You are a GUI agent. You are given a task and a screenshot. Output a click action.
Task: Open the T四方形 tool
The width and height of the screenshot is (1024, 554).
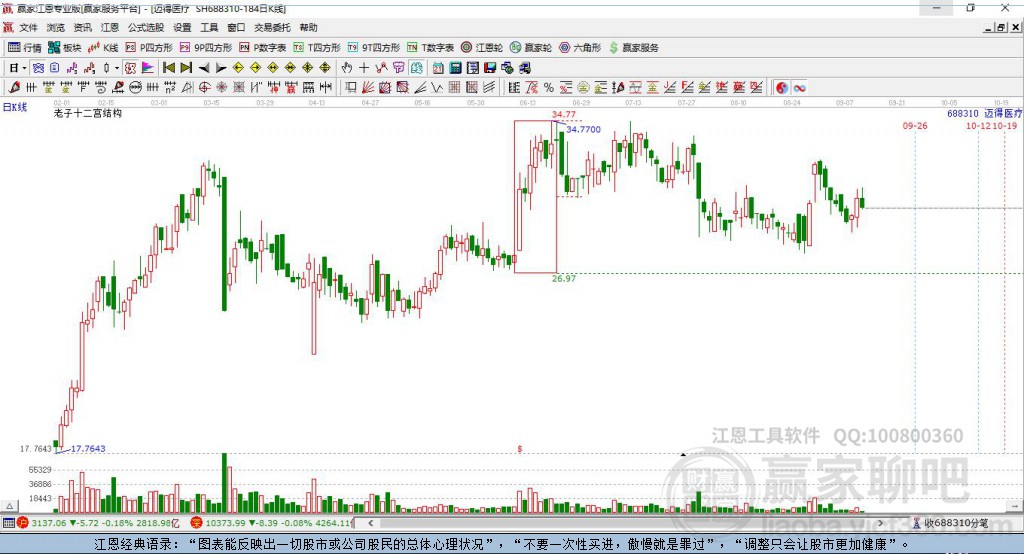coord(317,48)
